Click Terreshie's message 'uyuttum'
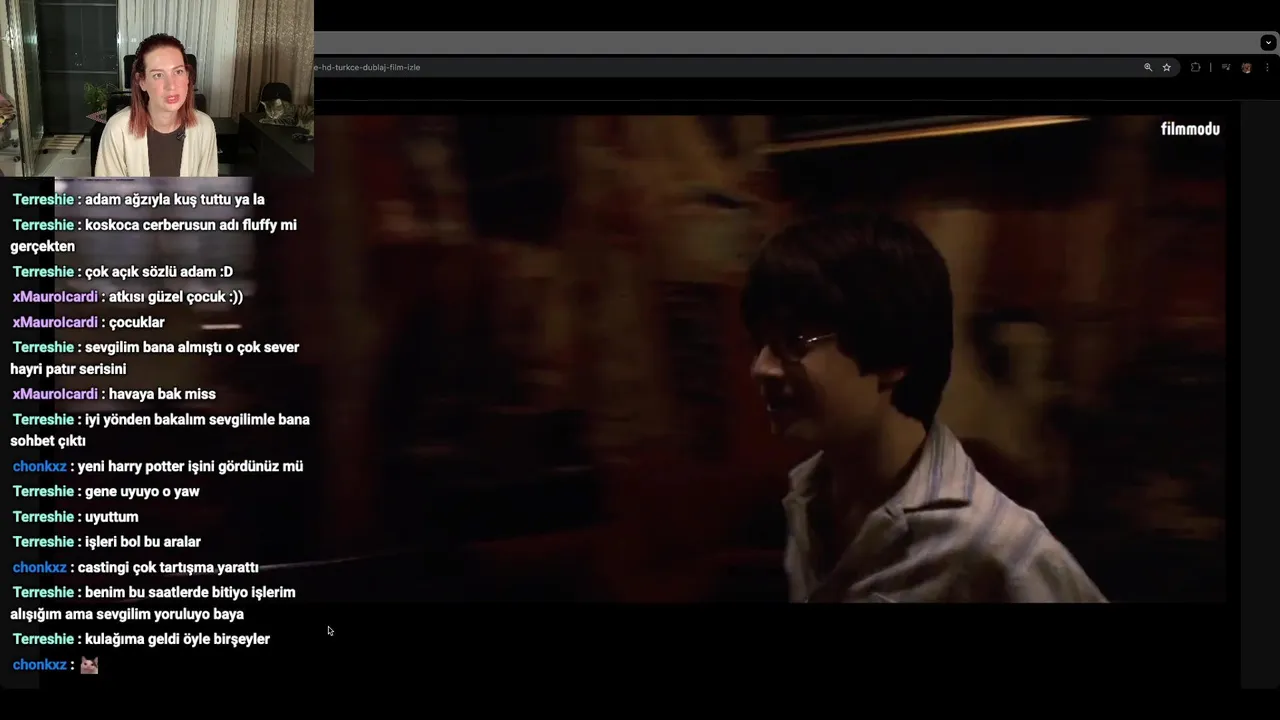 (111, 517)
